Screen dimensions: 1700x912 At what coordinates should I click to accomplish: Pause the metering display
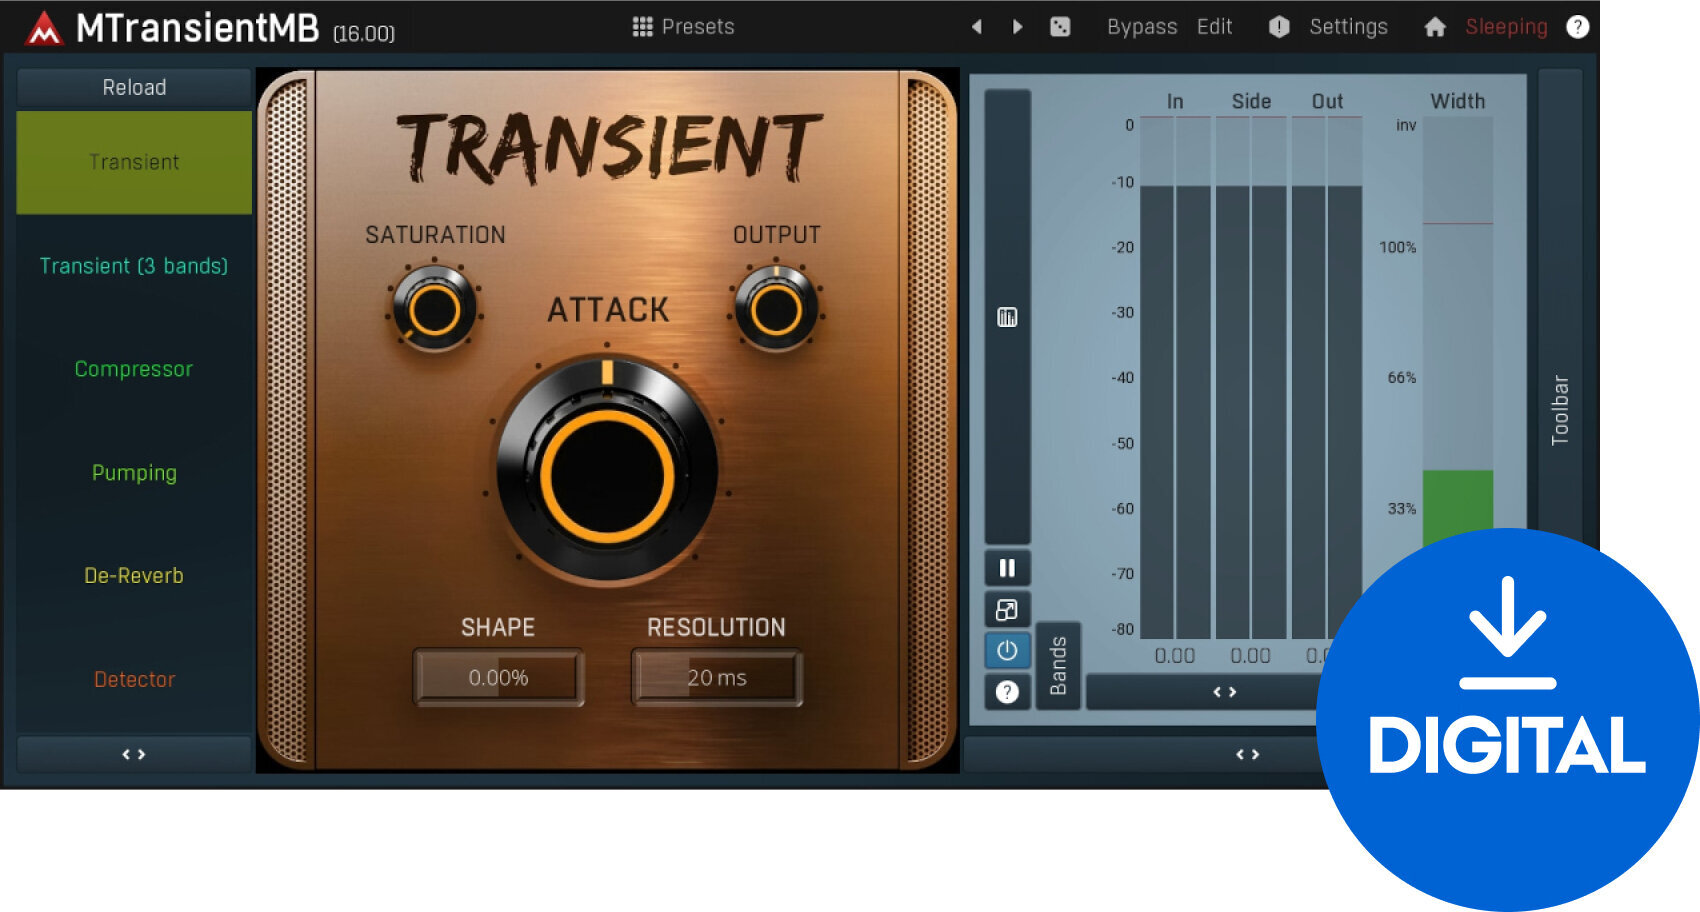[x=1006, y=567]
